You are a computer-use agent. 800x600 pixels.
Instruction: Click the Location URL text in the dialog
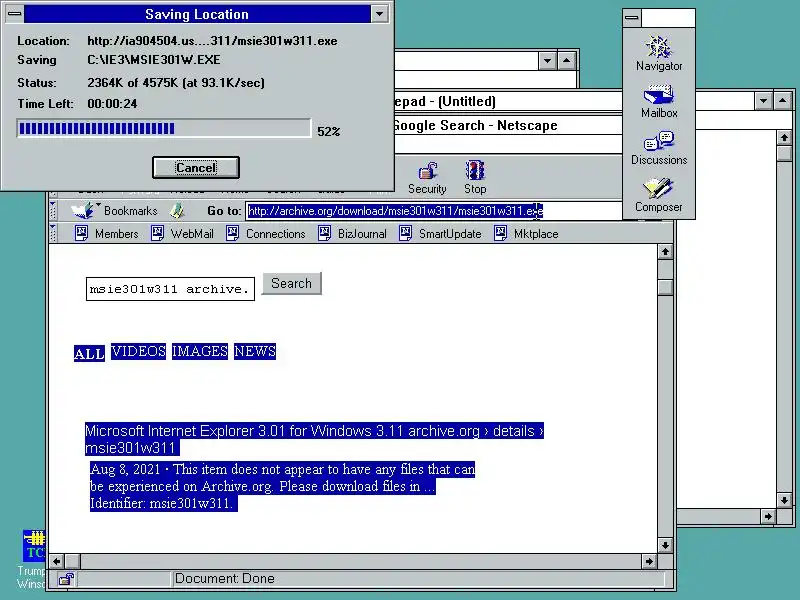pyautogui.click(x=212, y=41)
